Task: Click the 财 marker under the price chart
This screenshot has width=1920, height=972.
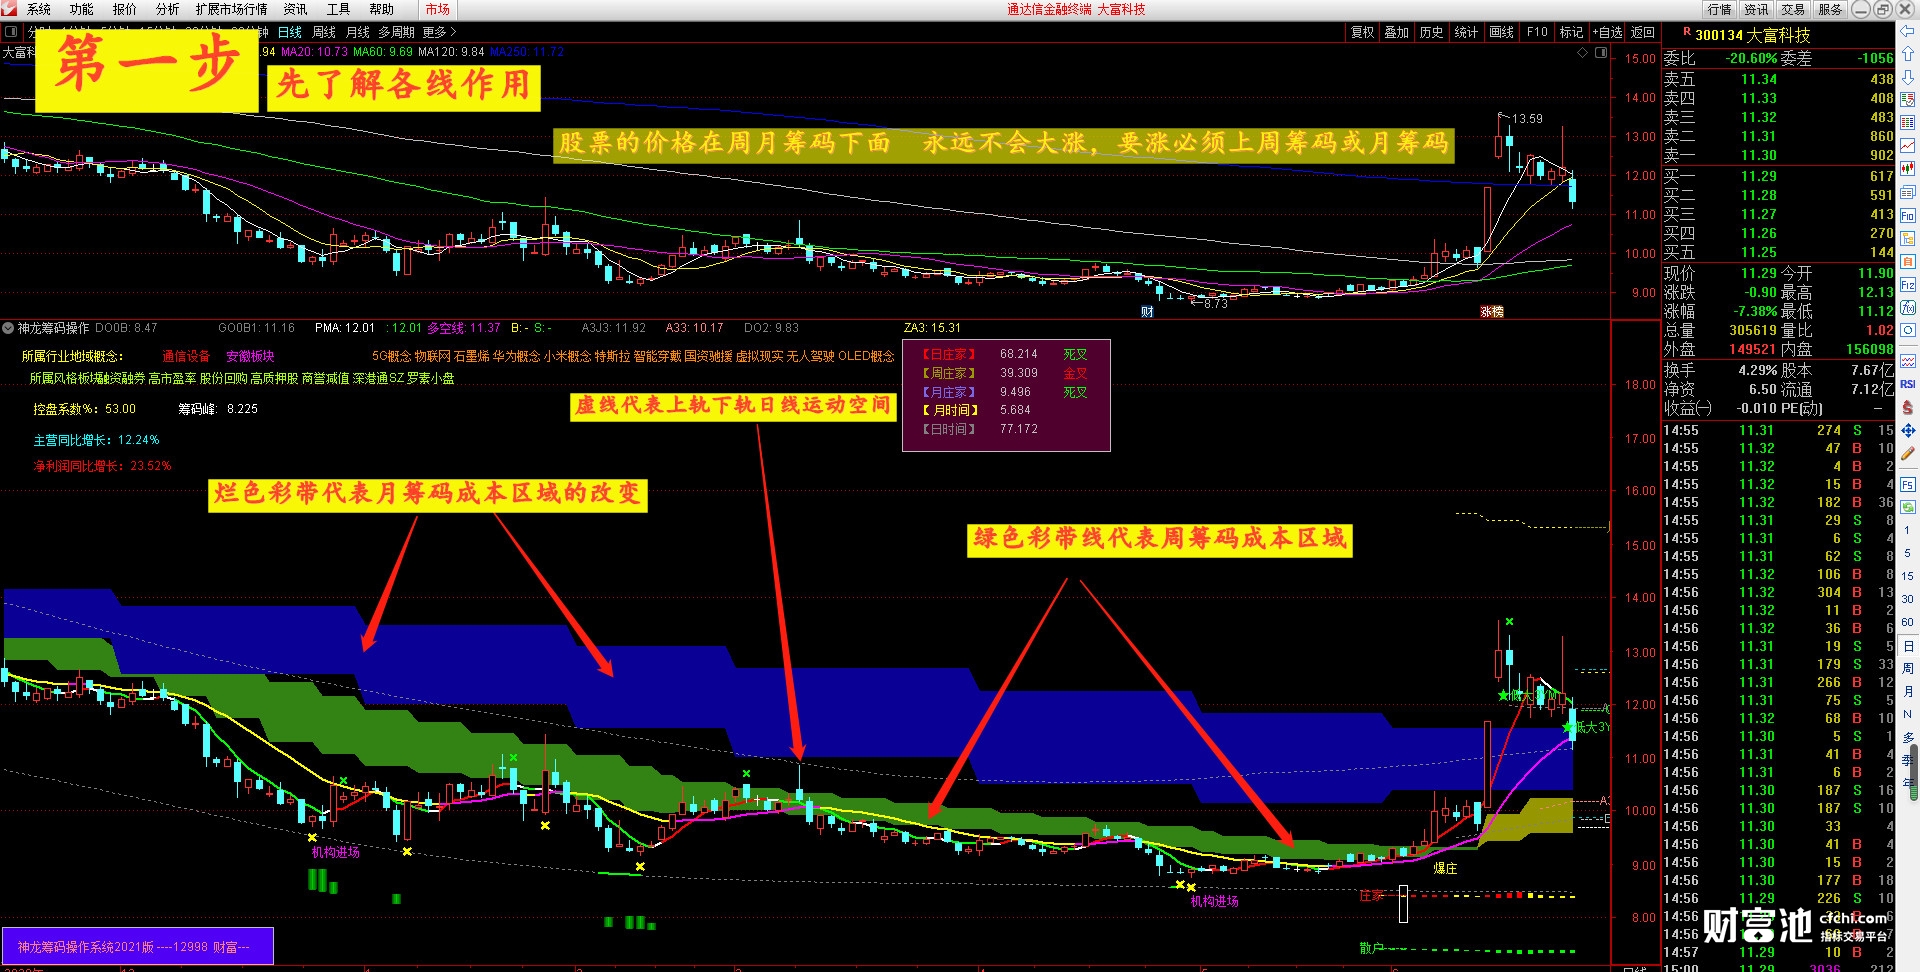Action: click(x=1147, y=311)
